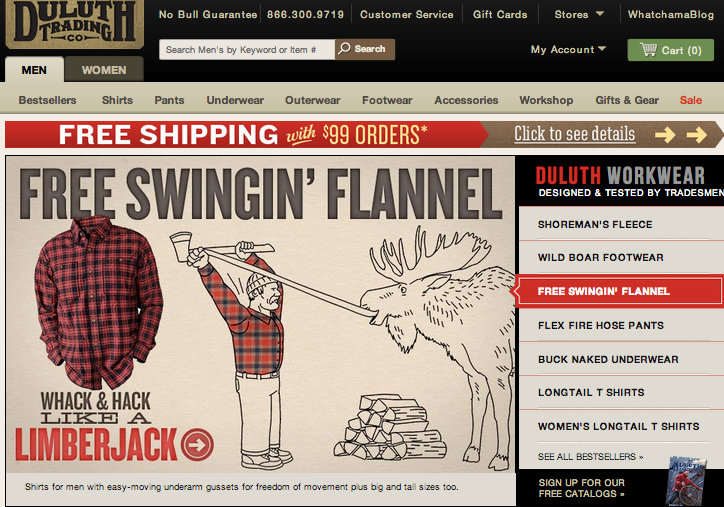Click the 'Click to see details' link
Image resolution: width=724 pixels, height=507 pixels.
click(574, 134)
